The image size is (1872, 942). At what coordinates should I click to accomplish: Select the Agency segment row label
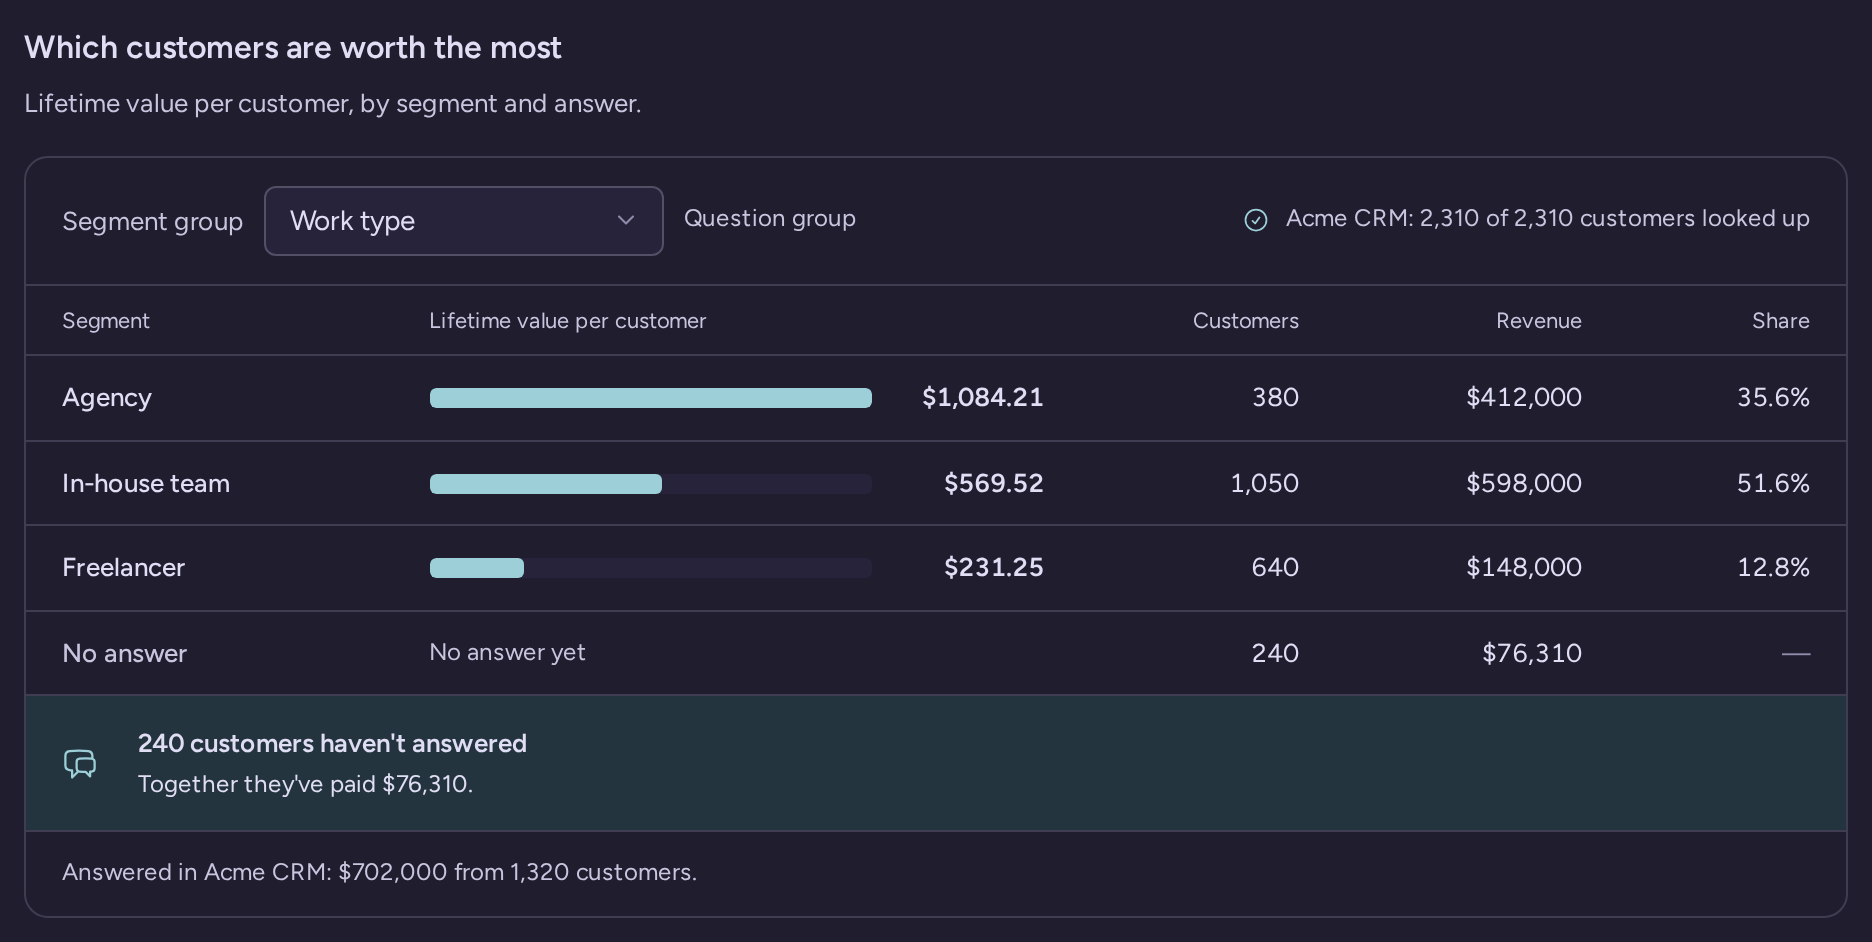click(107, 398)
